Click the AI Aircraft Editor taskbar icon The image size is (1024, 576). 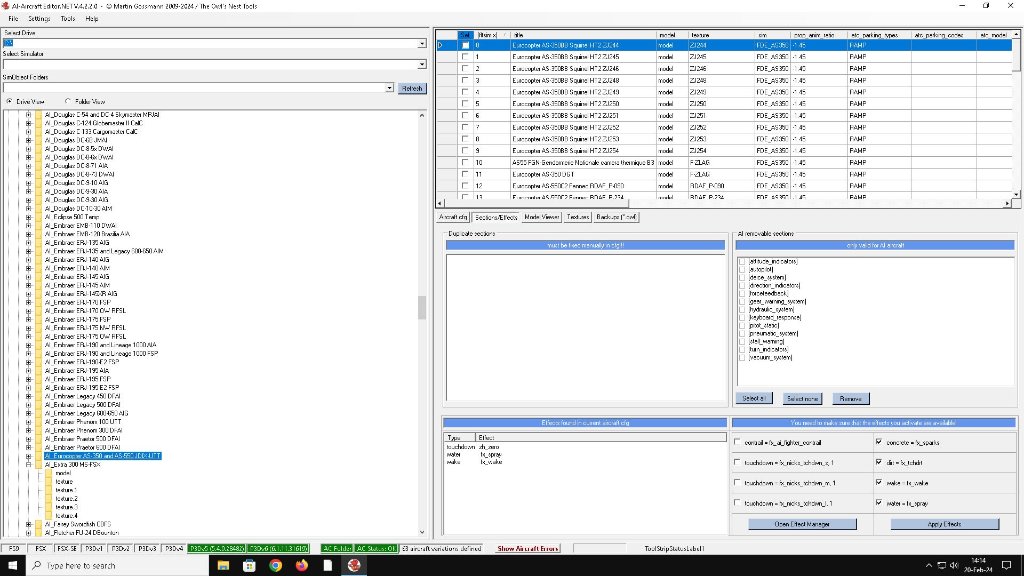(354, 566)
